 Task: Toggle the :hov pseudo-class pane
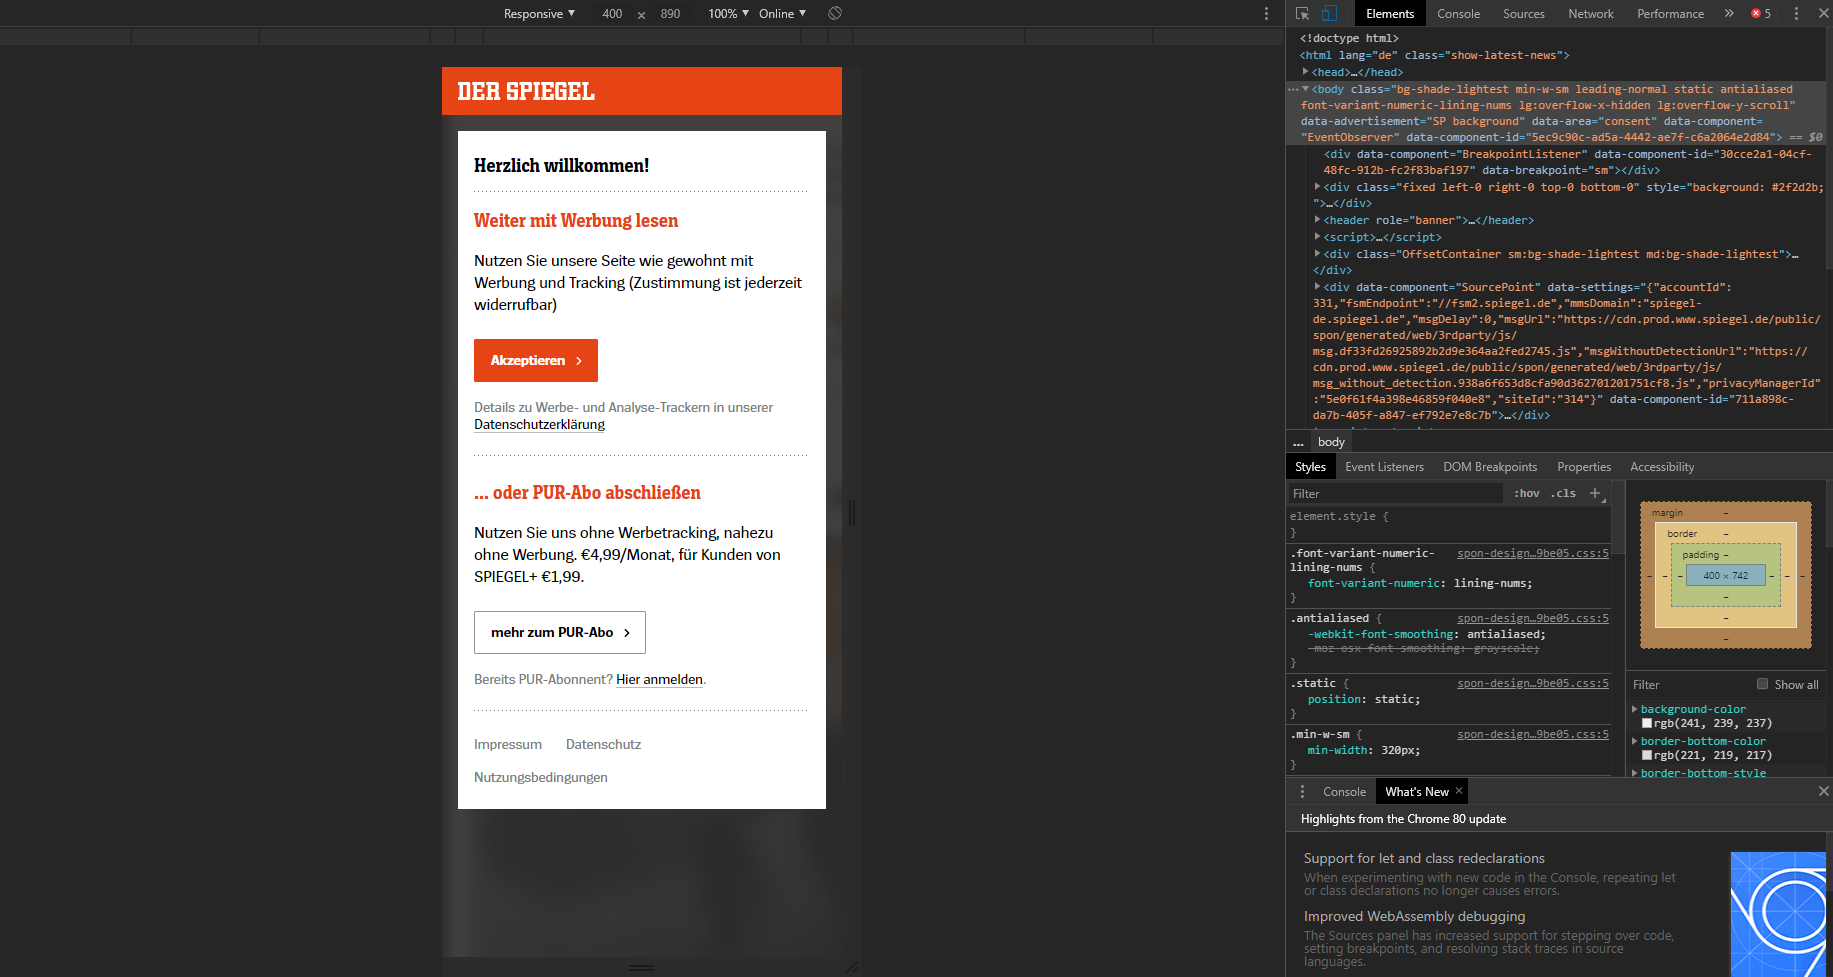point(1526,493)
